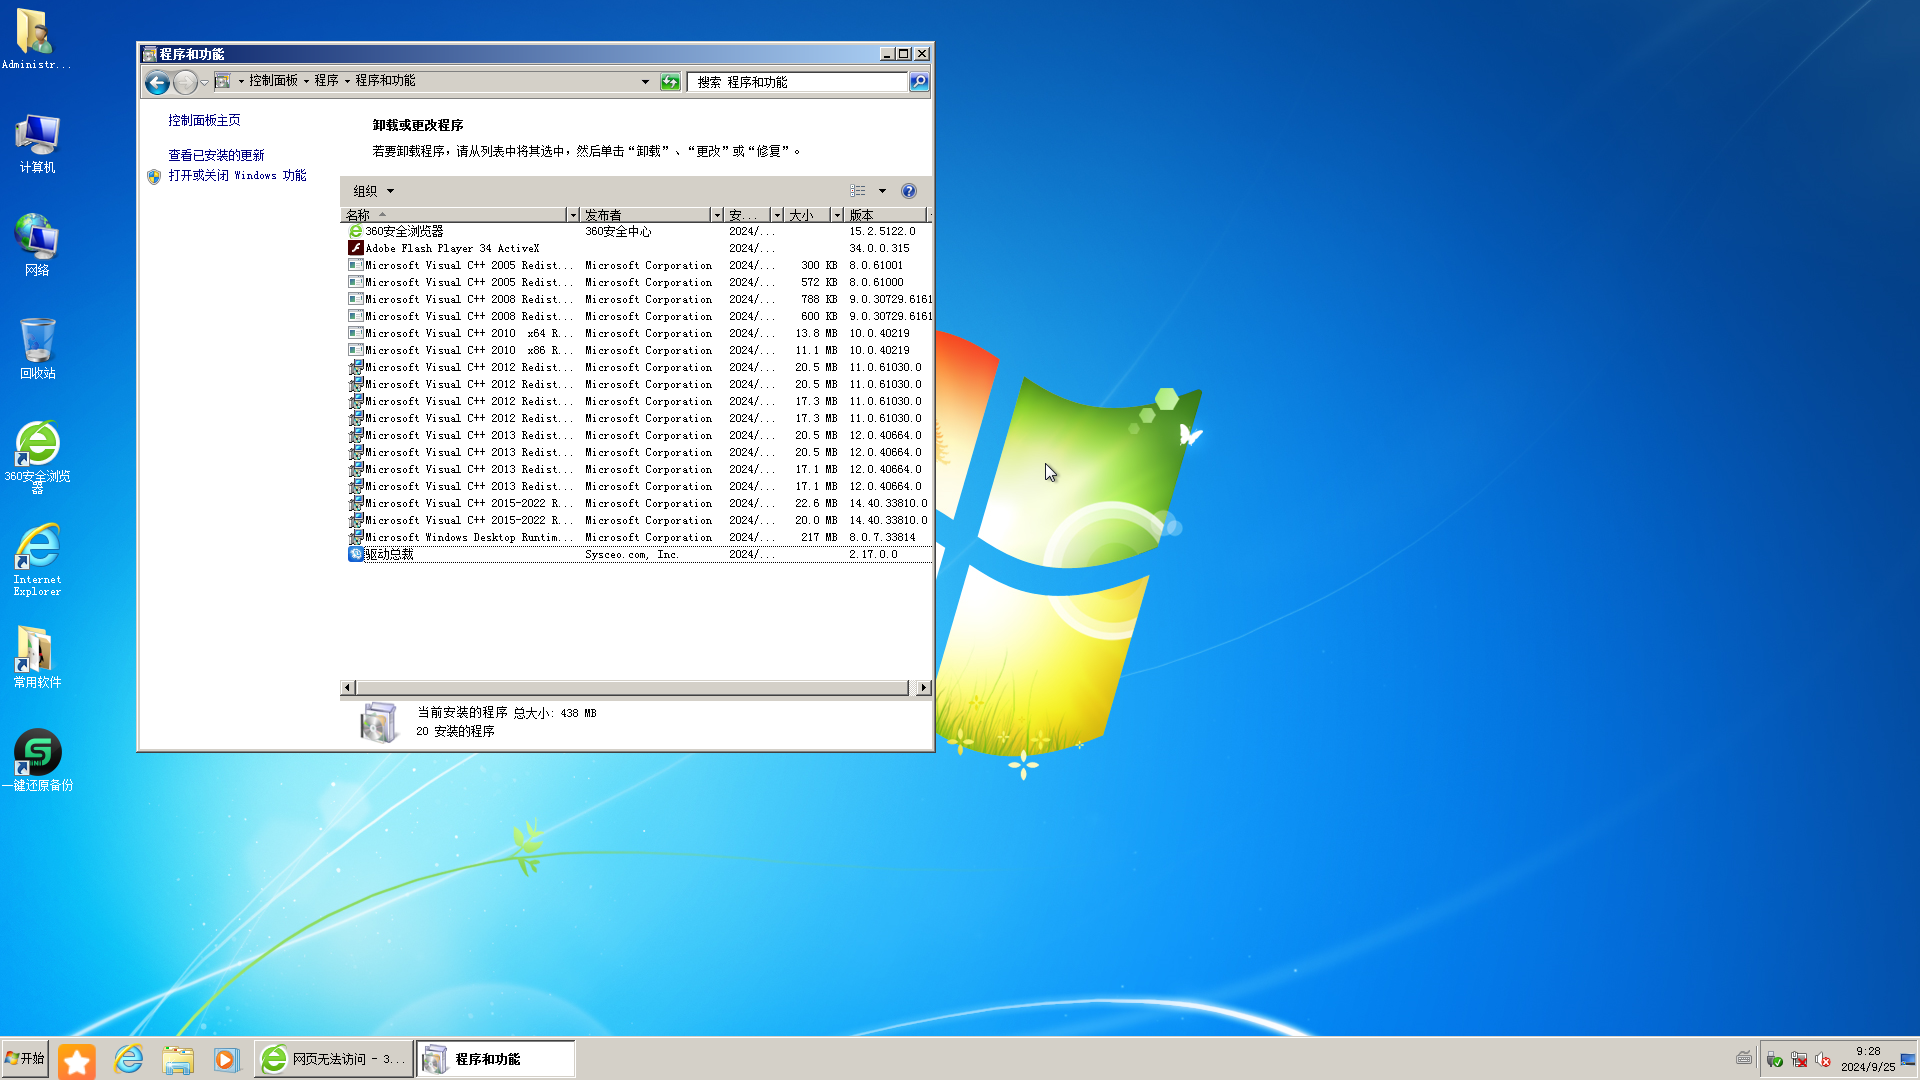Screen dimensions: 1920x1080
Task: Select Visual C++ 2015-2022 20.0 MB entry
Action: 640,520
